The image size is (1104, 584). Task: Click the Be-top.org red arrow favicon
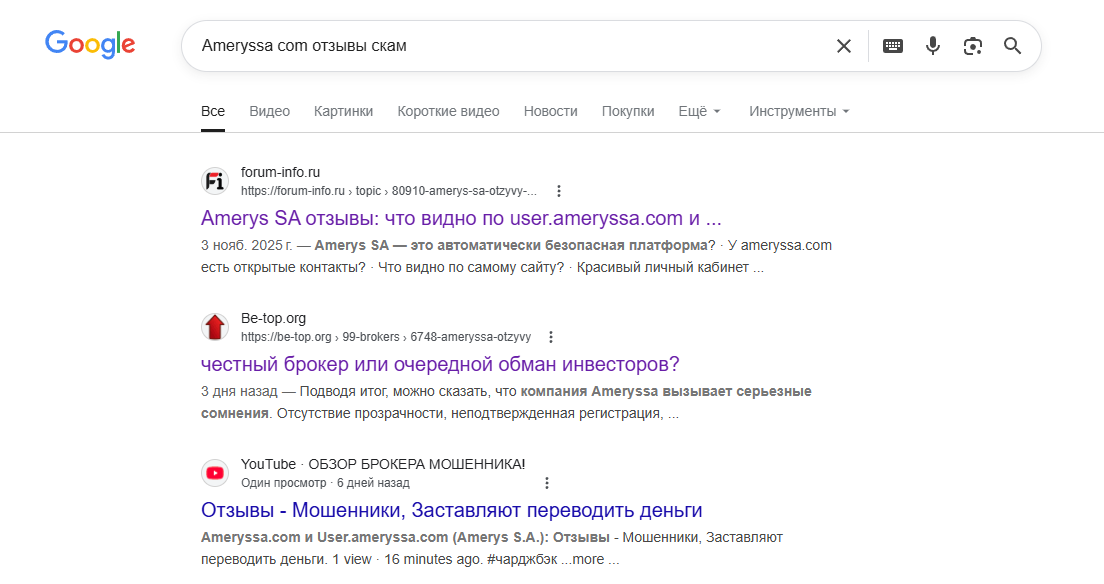[x=215, y=327]
